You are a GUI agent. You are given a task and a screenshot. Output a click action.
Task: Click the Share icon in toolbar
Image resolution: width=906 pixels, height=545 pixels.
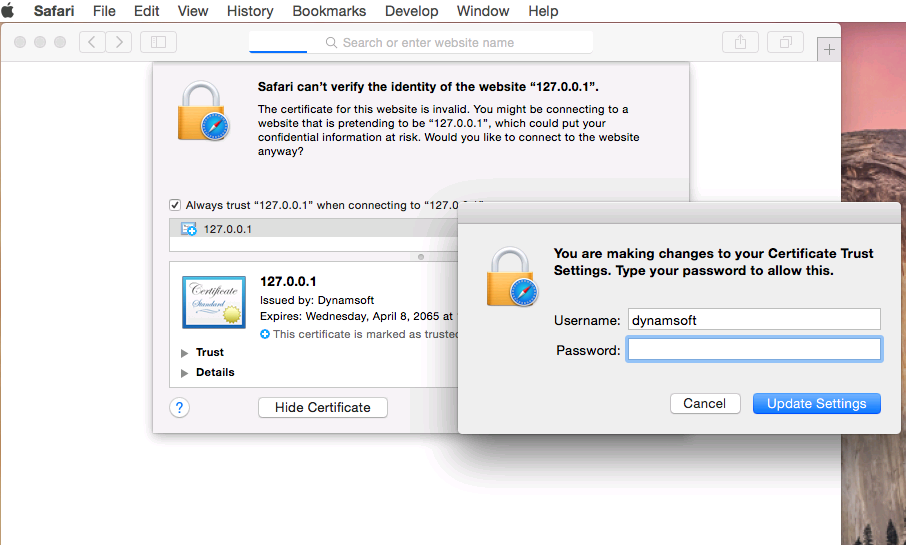[740, 42]
